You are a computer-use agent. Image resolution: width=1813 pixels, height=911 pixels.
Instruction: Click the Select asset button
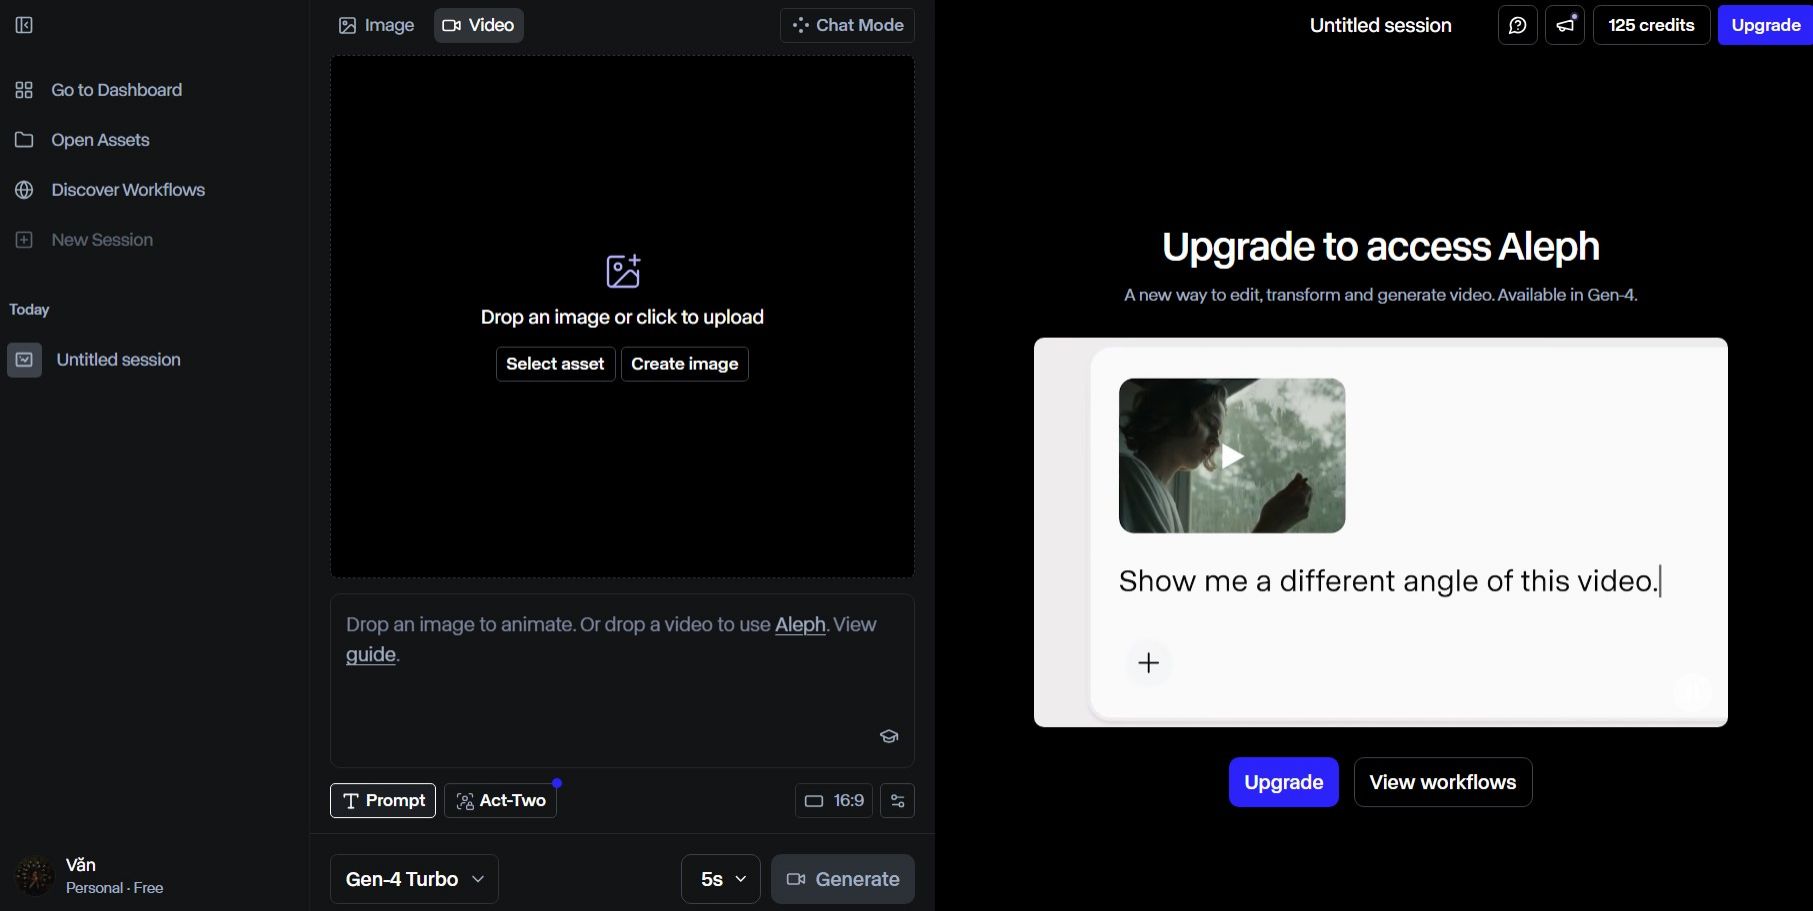click(x=555, y=364)
